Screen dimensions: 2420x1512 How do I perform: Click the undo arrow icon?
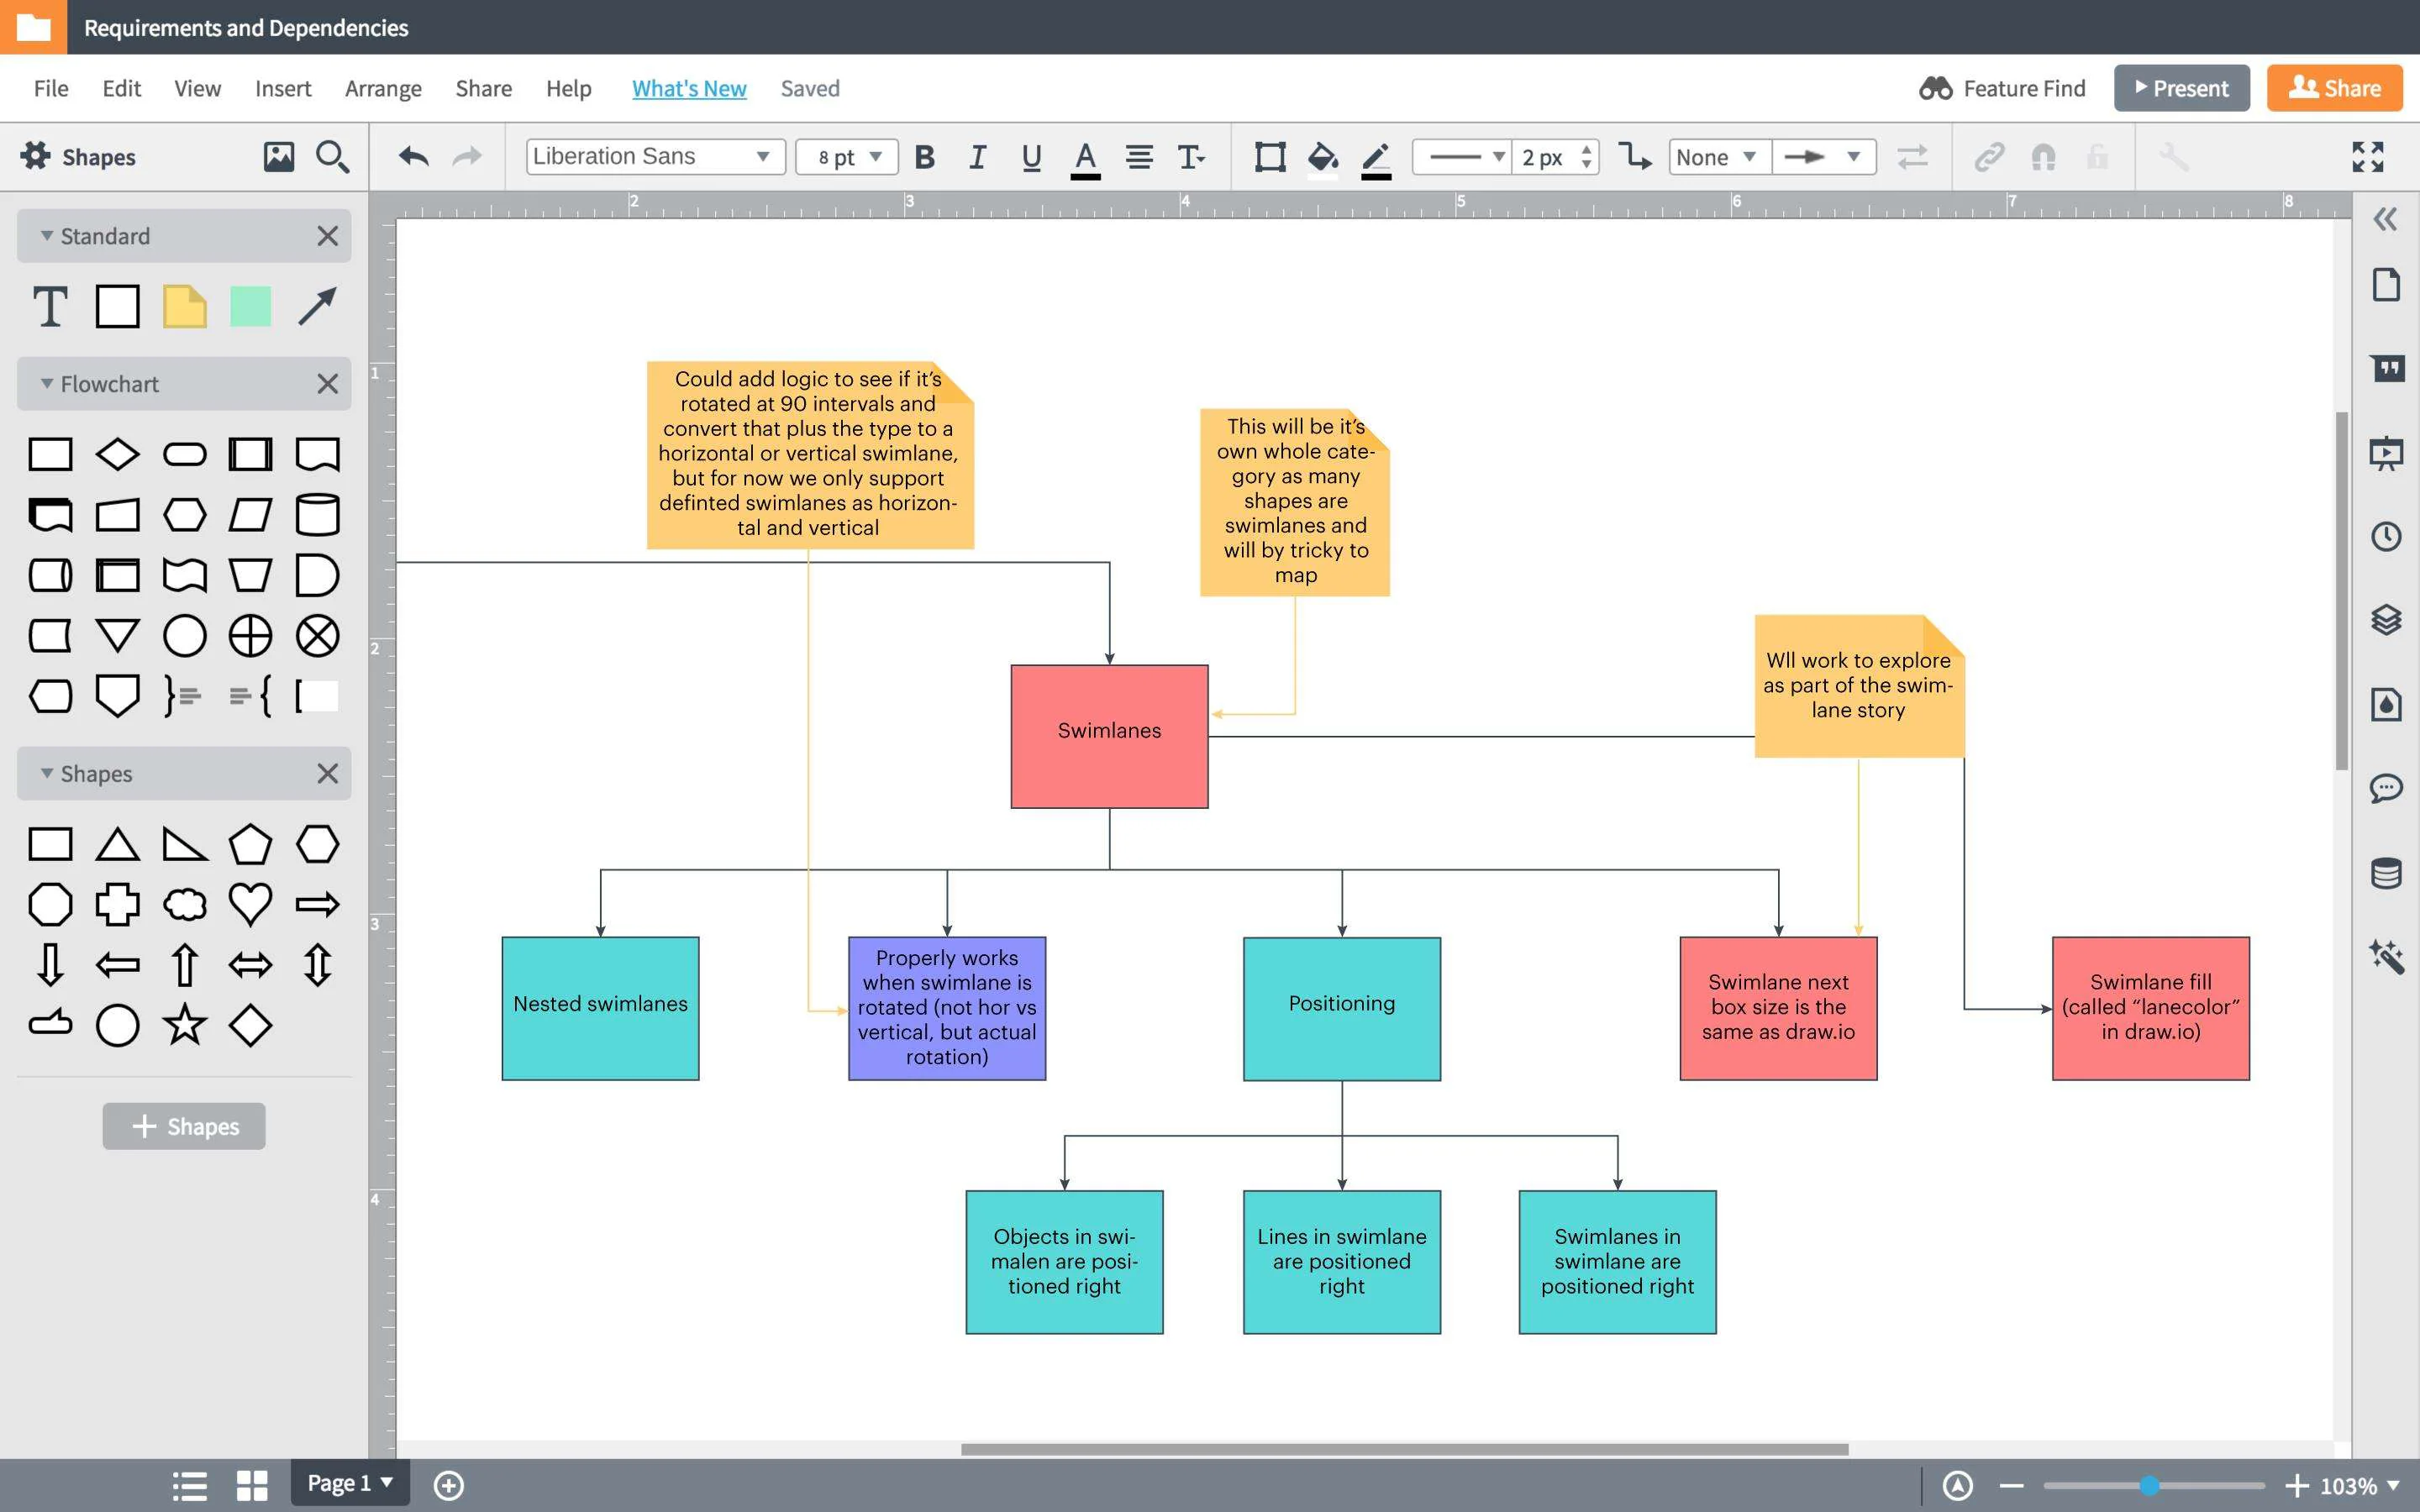(413, 157)
